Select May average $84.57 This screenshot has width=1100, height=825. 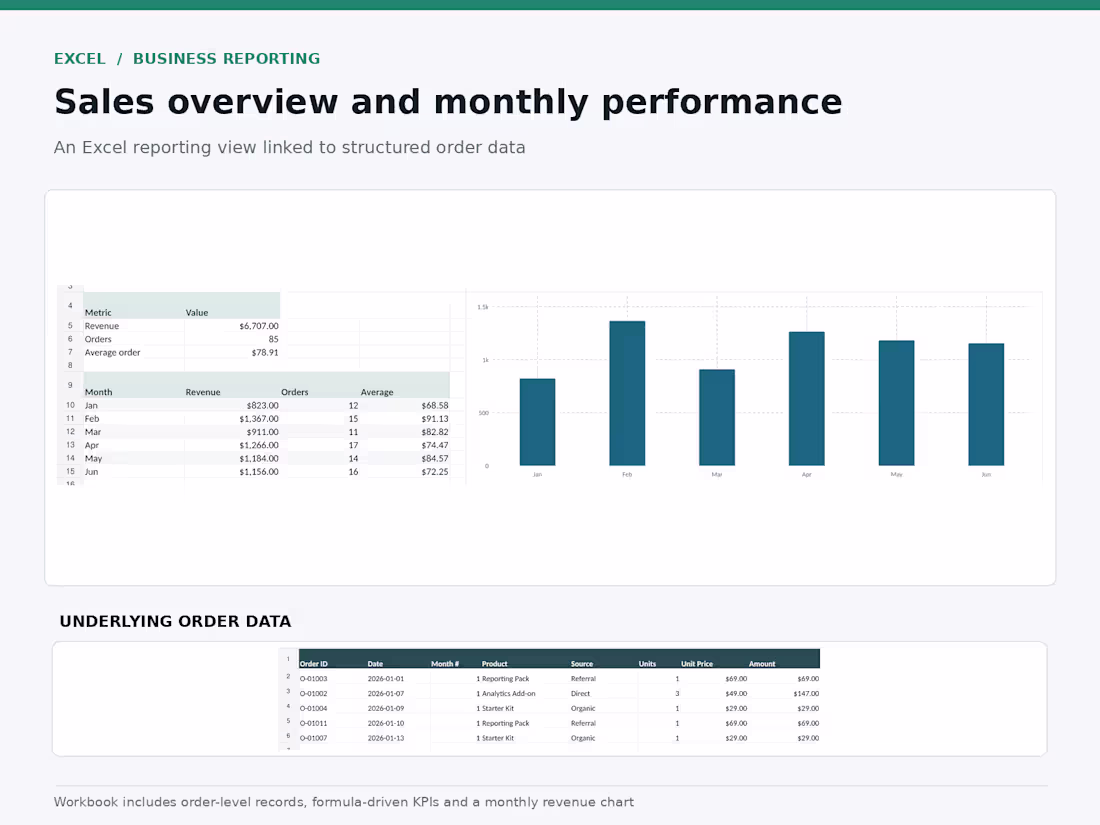(x=405, y=459)
